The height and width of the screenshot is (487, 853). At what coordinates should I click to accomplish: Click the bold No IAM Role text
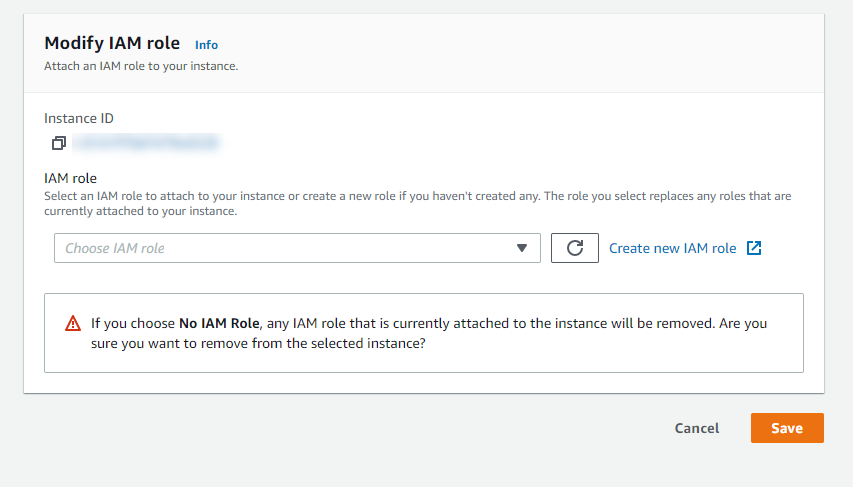[219, 324]
